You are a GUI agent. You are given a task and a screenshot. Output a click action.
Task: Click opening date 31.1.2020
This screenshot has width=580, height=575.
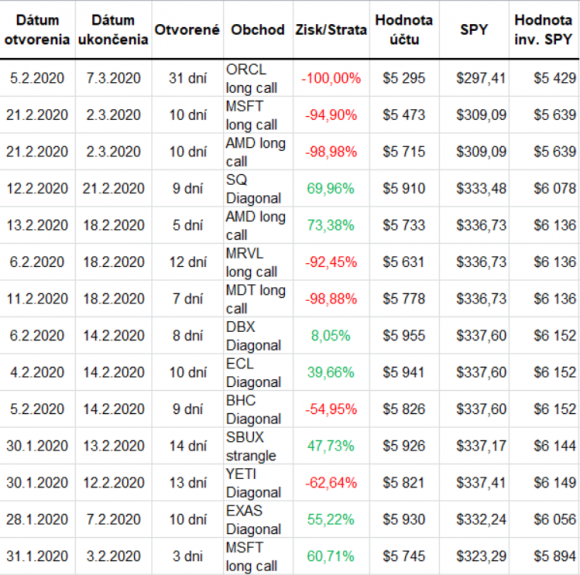pyautogui.click(x=37, y=556)
